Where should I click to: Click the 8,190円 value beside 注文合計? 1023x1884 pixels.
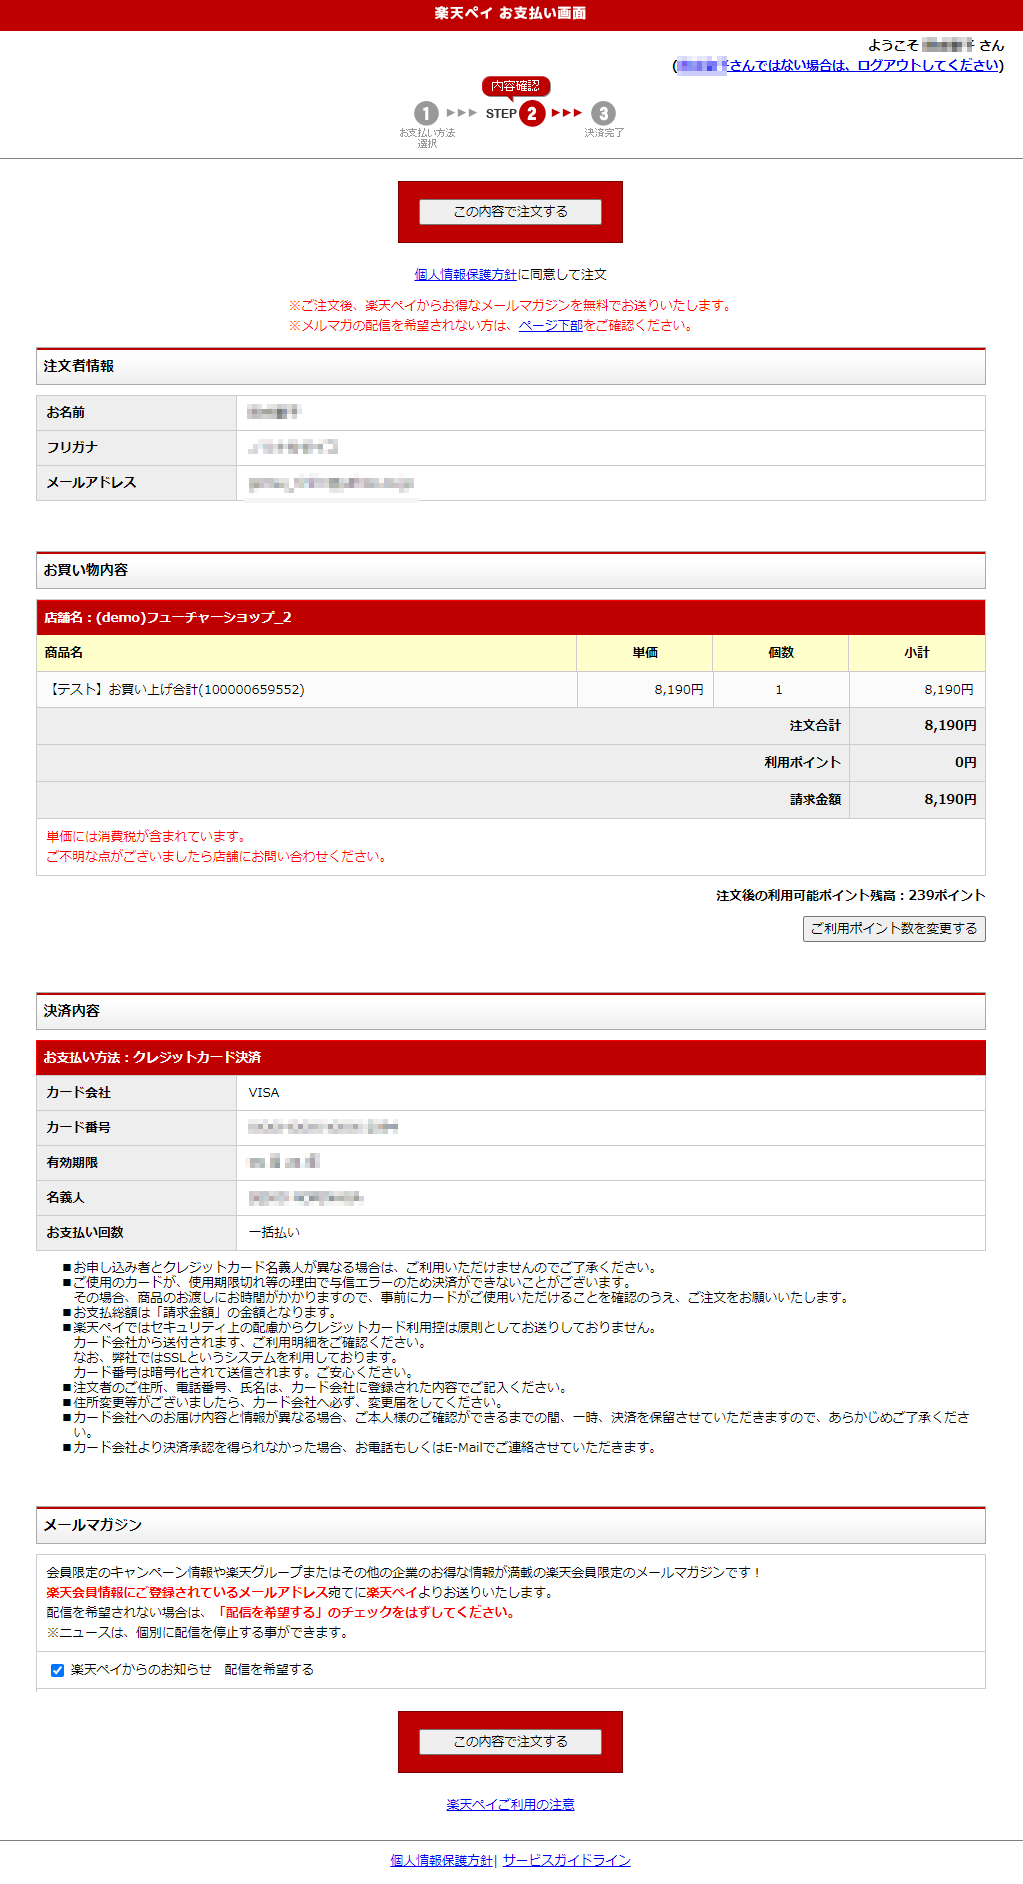950,725
